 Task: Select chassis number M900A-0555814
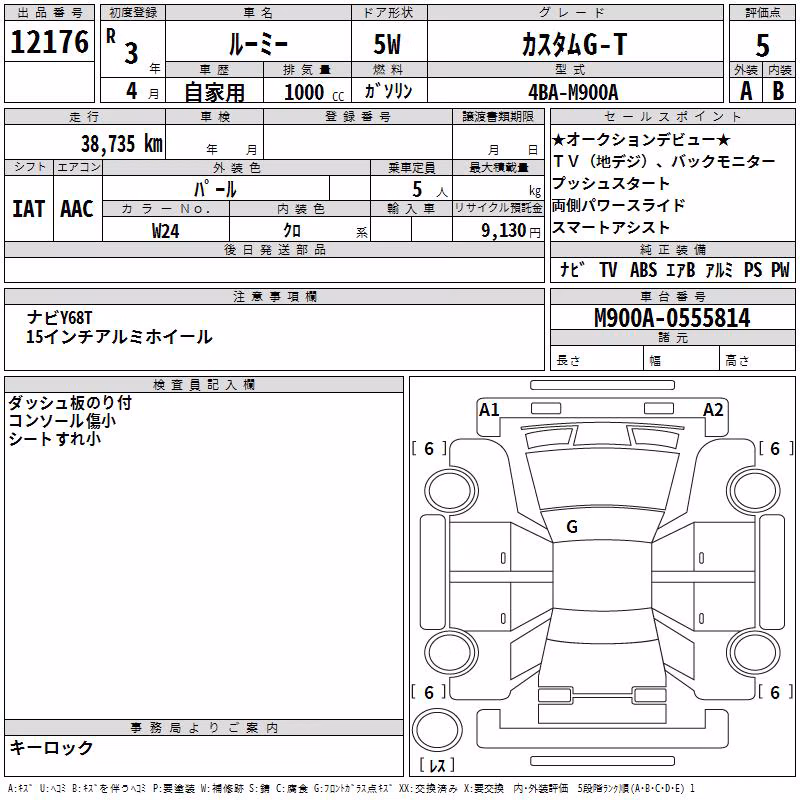[x=672, y=318]
